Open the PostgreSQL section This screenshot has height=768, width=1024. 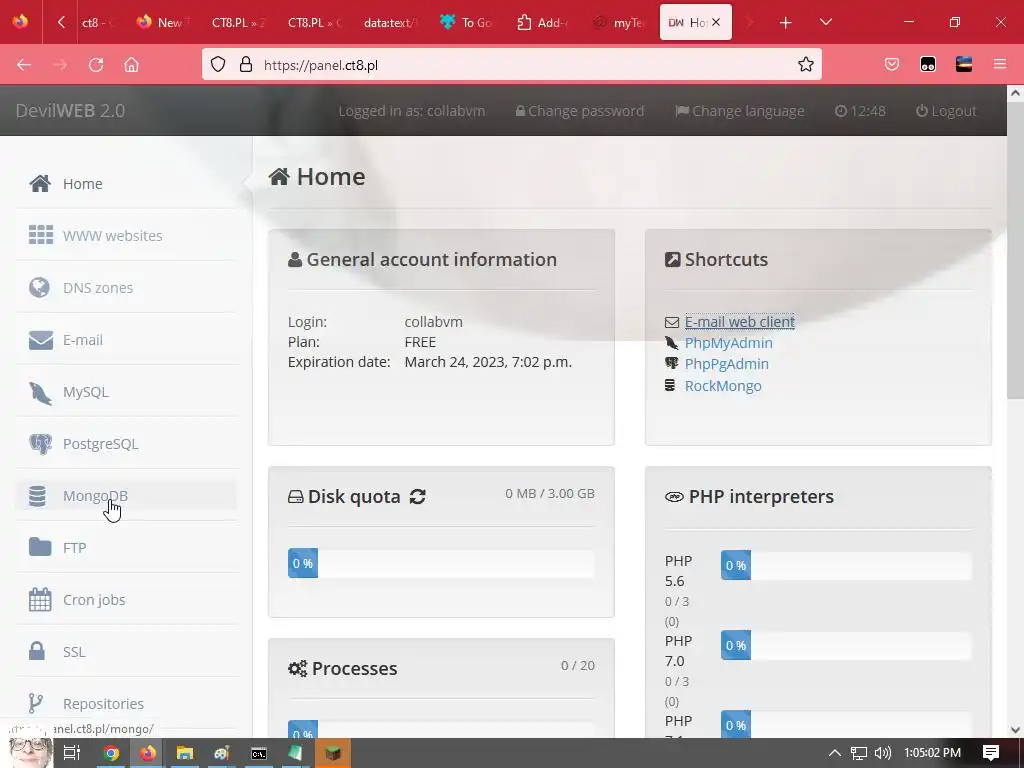[x=127, y=443]
